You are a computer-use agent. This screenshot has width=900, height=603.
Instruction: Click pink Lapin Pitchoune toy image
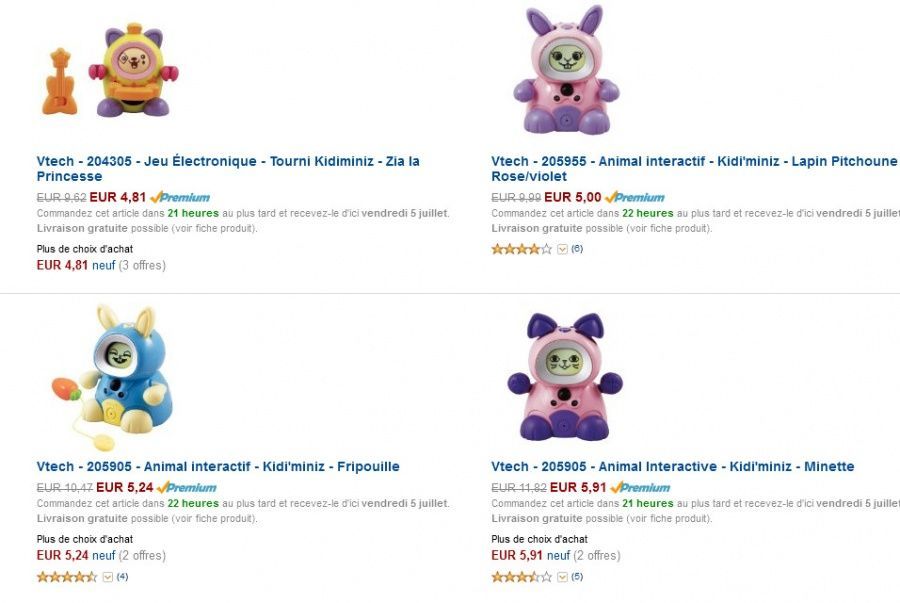pyautogui.click(x=565, y=70)
